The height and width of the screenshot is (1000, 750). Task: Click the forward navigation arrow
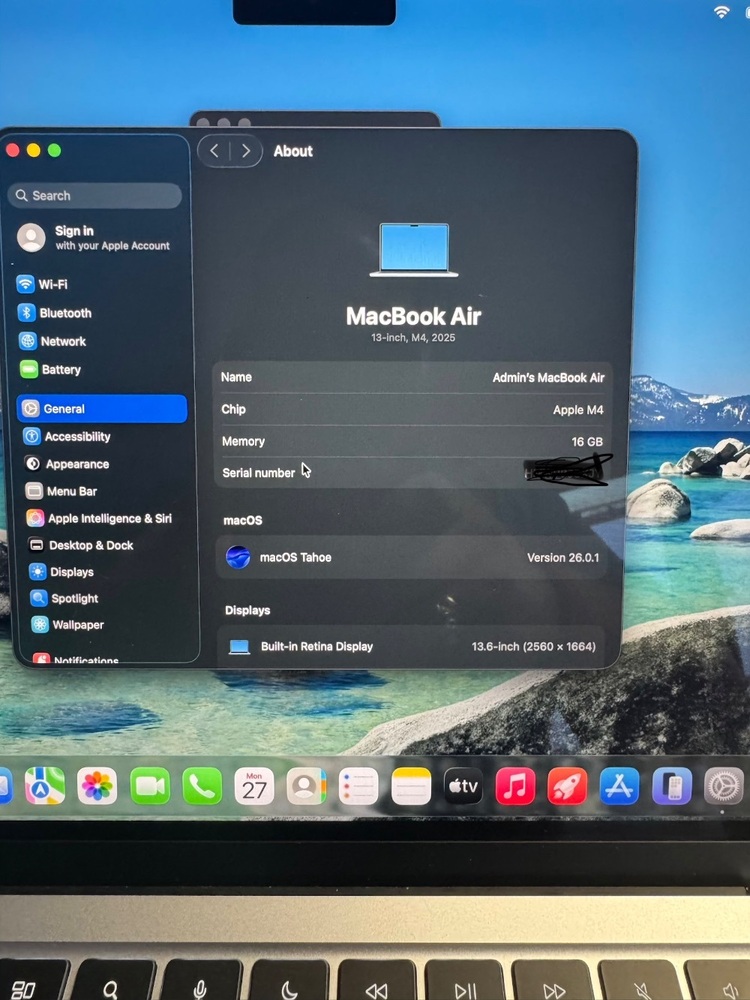click(x=246, y=151)
